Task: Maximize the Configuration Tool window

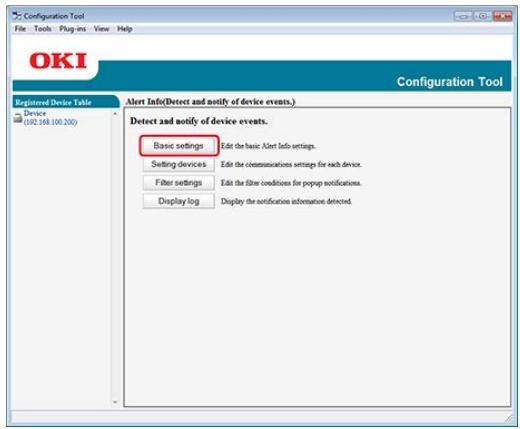Action: (482, 16)
